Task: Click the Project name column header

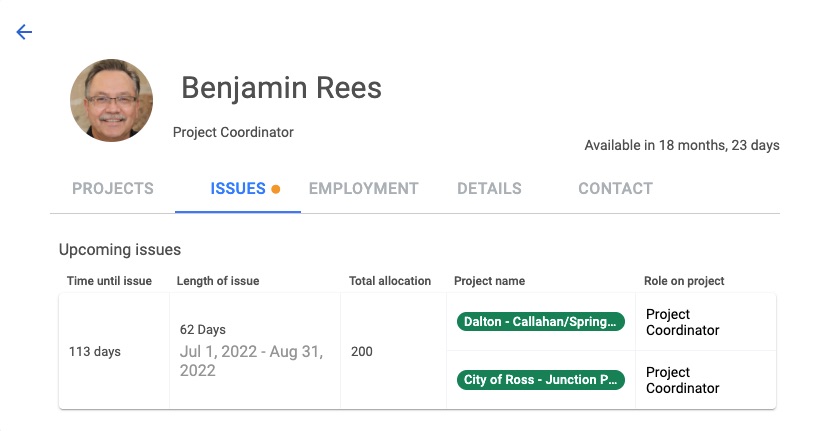Action: pos(490,281)
